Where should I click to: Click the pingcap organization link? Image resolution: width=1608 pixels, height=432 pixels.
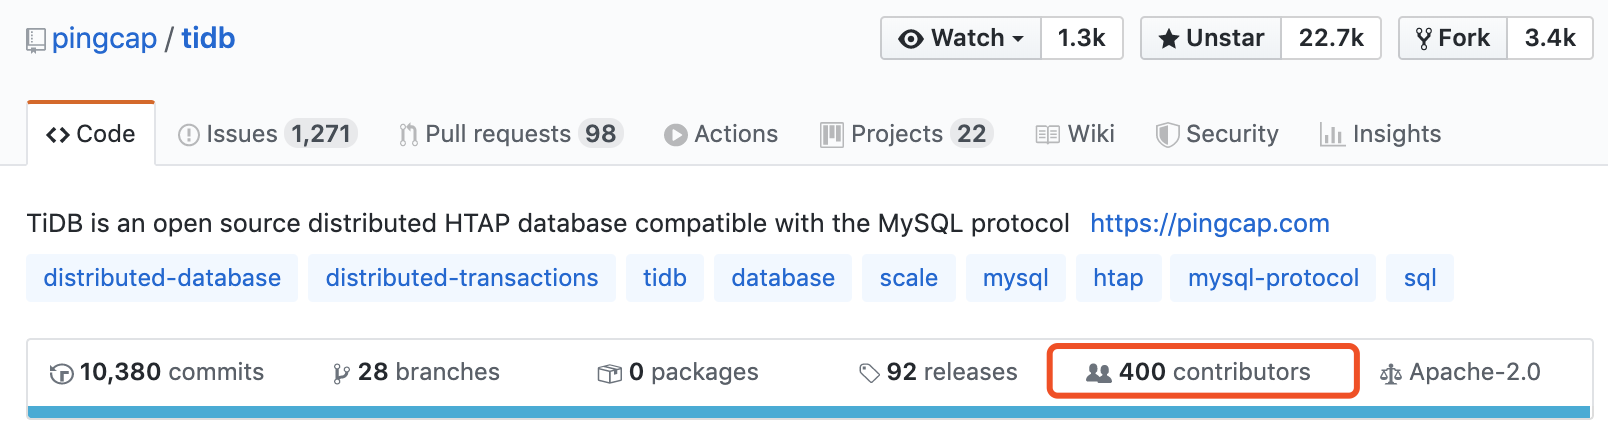pyautogui.click(x=104, y=38)
